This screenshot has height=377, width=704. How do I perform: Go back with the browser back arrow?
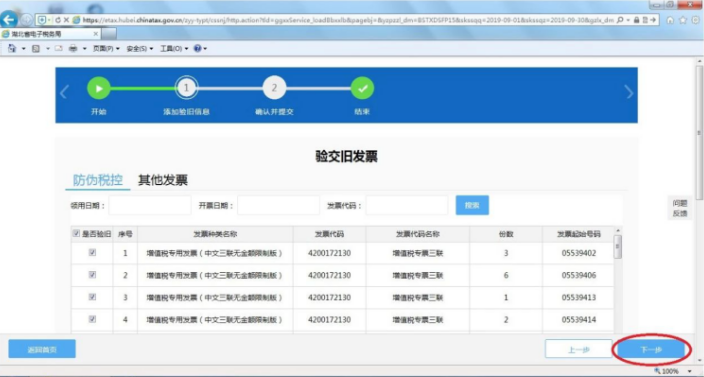point(9,20)
